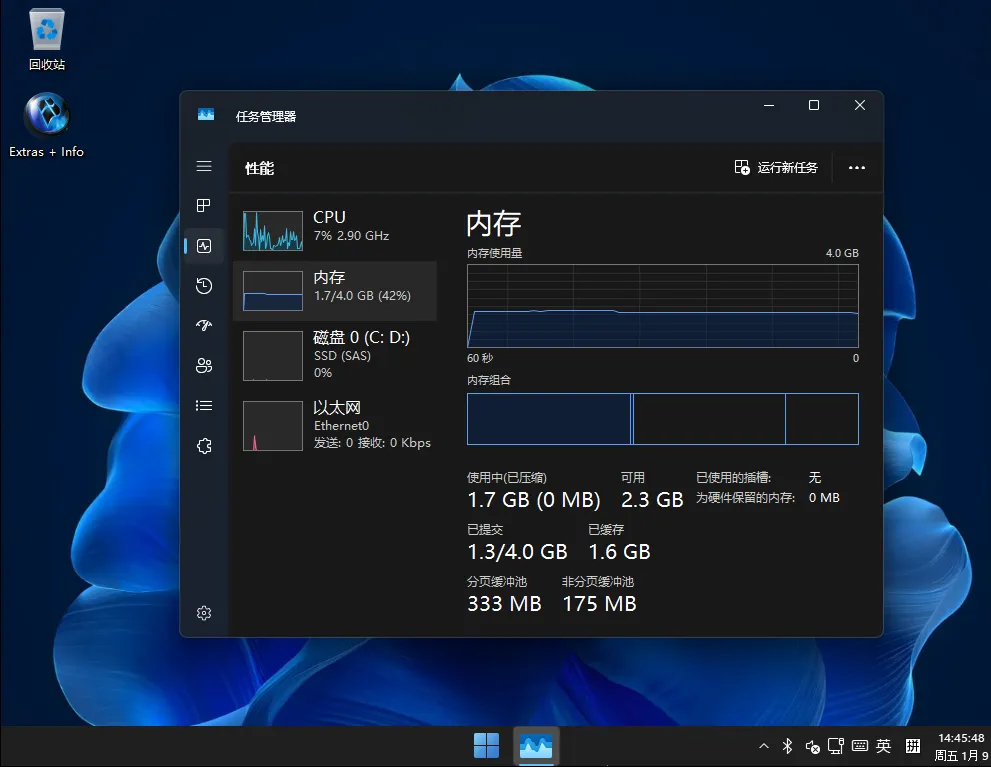Select the 磁盘 0 disk entry
The height and width of the screenshot is (767, 991).
point(335,355)
